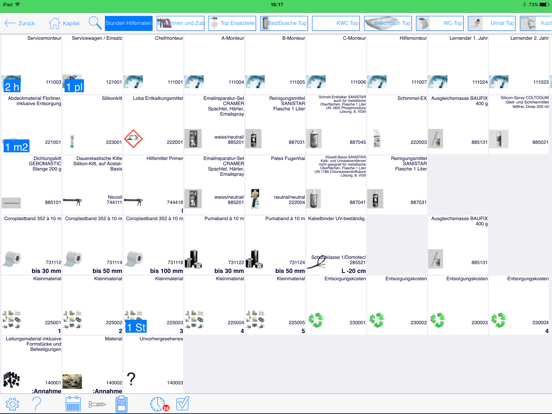
Task: Open the Urinal Top tab
Action: pyautogui.click(x=492, y=23)
